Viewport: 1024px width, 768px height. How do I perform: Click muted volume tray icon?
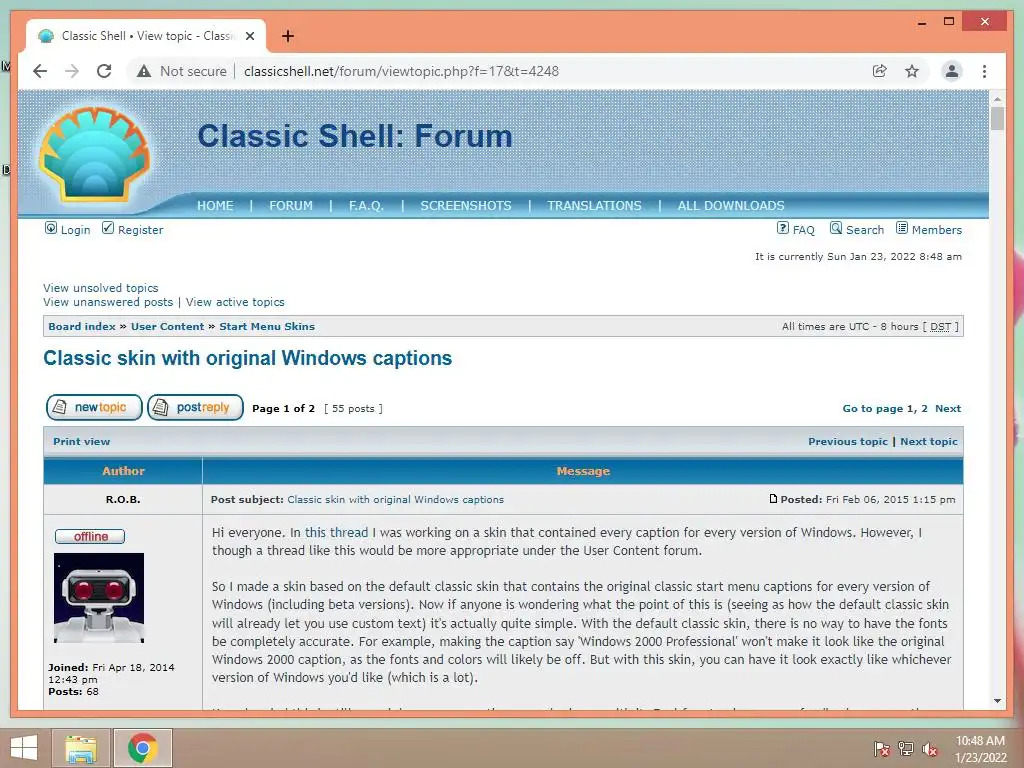coord(930,748)
